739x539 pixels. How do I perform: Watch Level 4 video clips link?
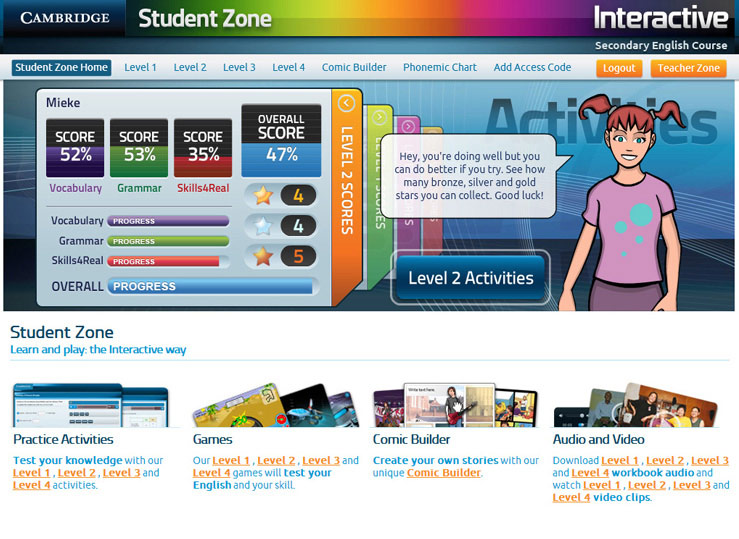click(571, 497)
